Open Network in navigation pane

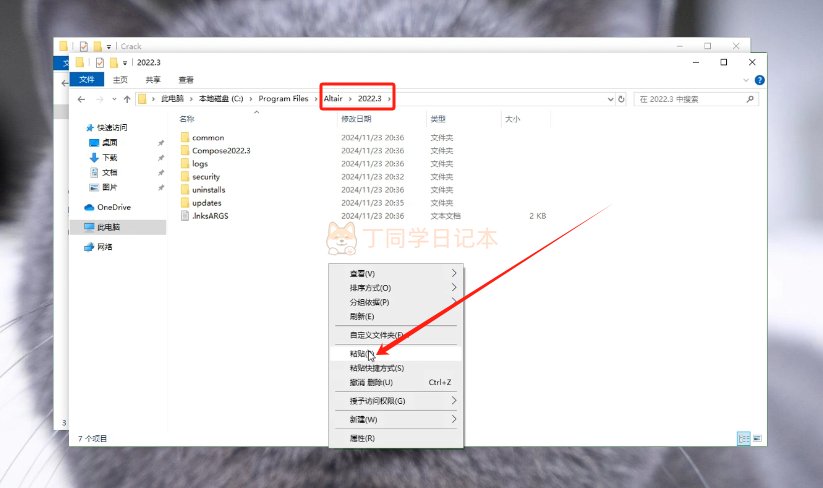(x=98, y=247)
